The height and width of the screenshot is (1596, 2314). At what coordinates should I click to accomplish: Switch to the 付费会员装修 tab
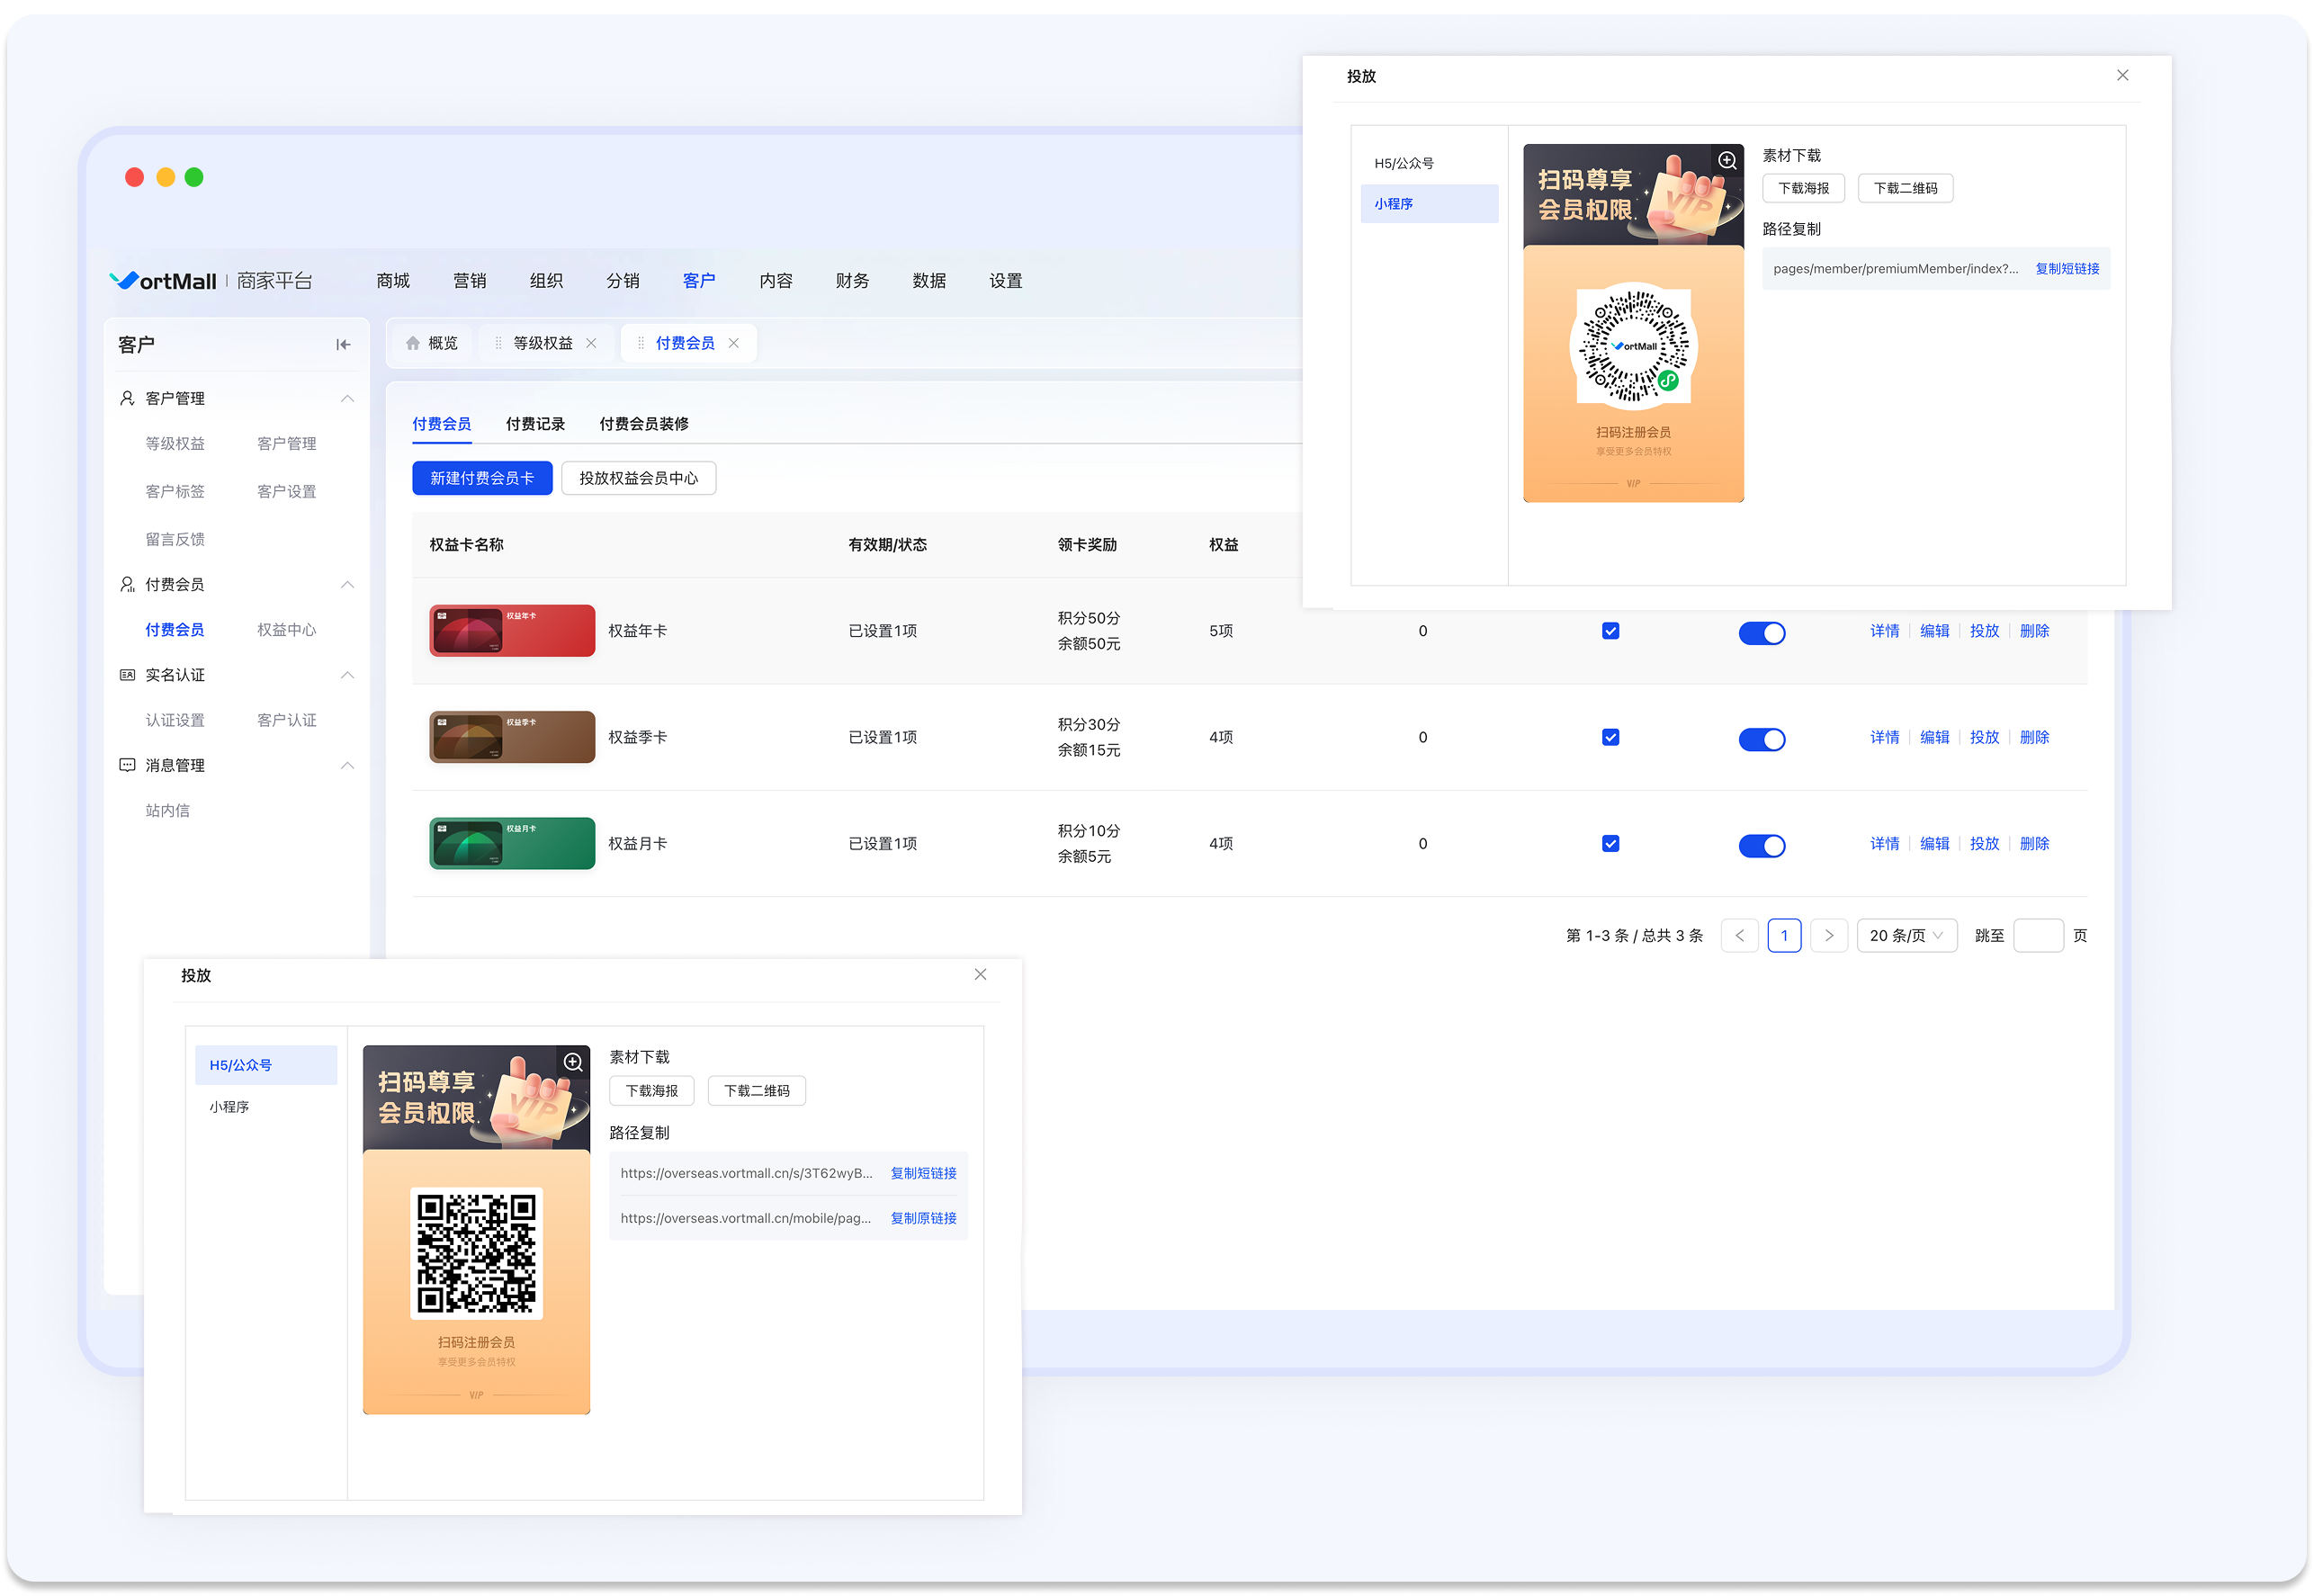(644, 424)
